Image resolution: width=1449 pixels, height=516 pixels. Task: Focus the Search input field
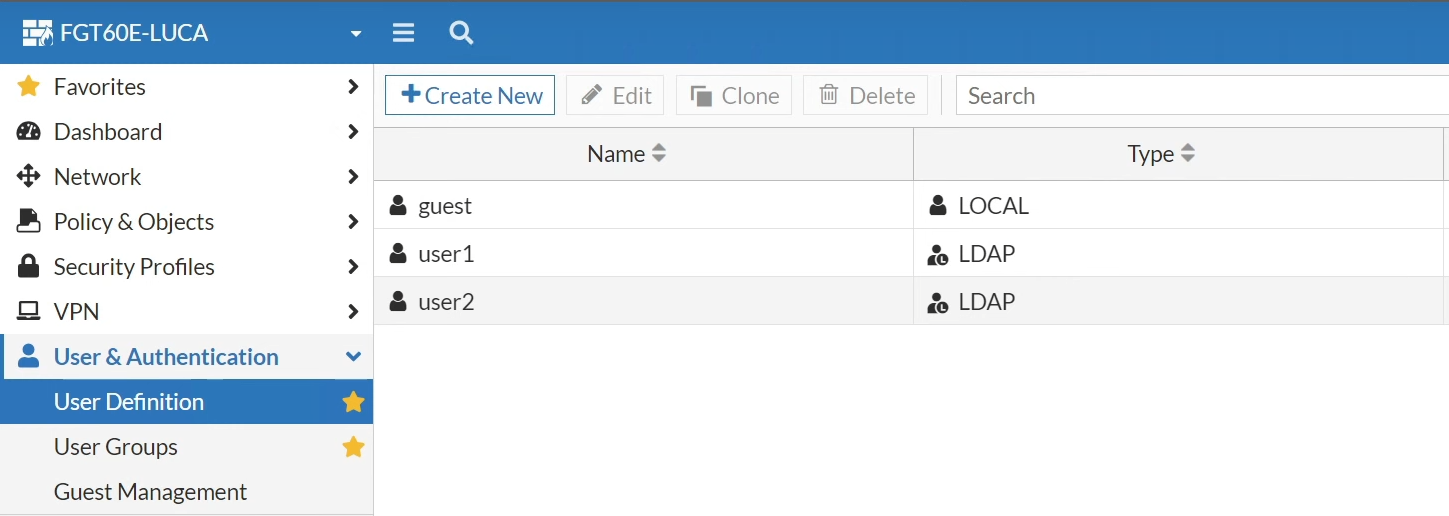point(1202,96)
